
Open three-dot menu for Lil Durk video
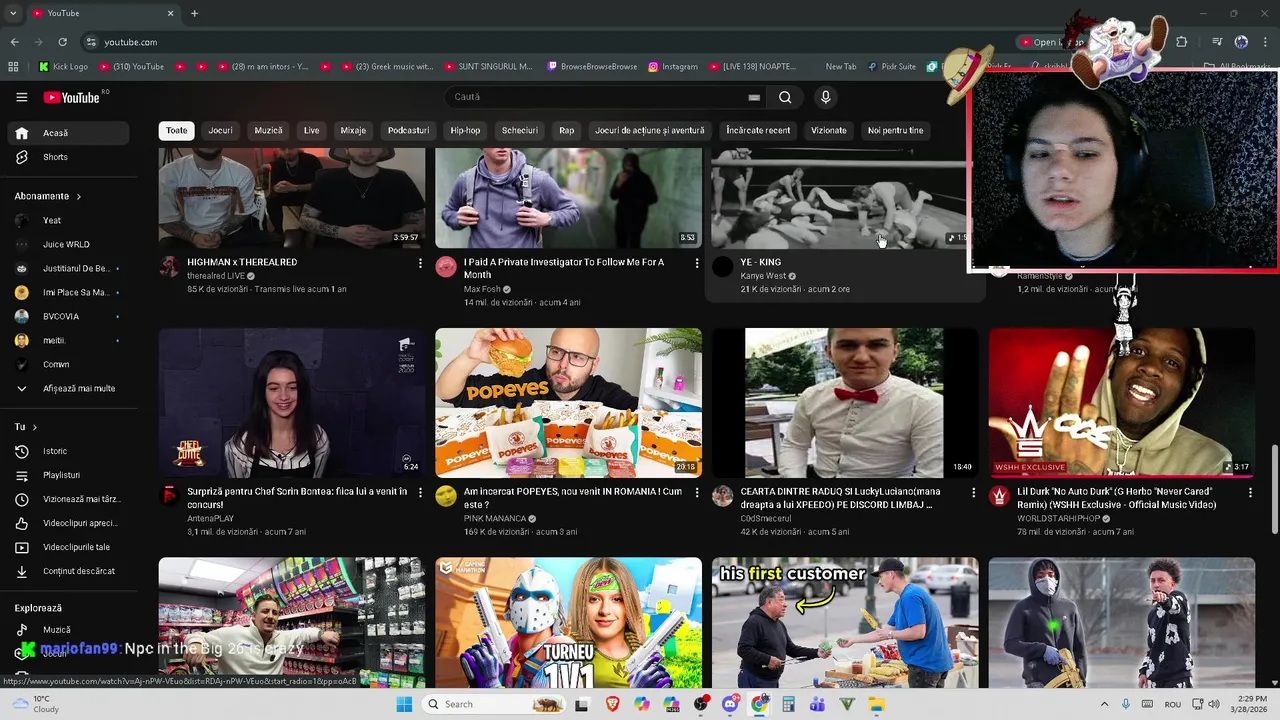click(x=1250, y=492)
